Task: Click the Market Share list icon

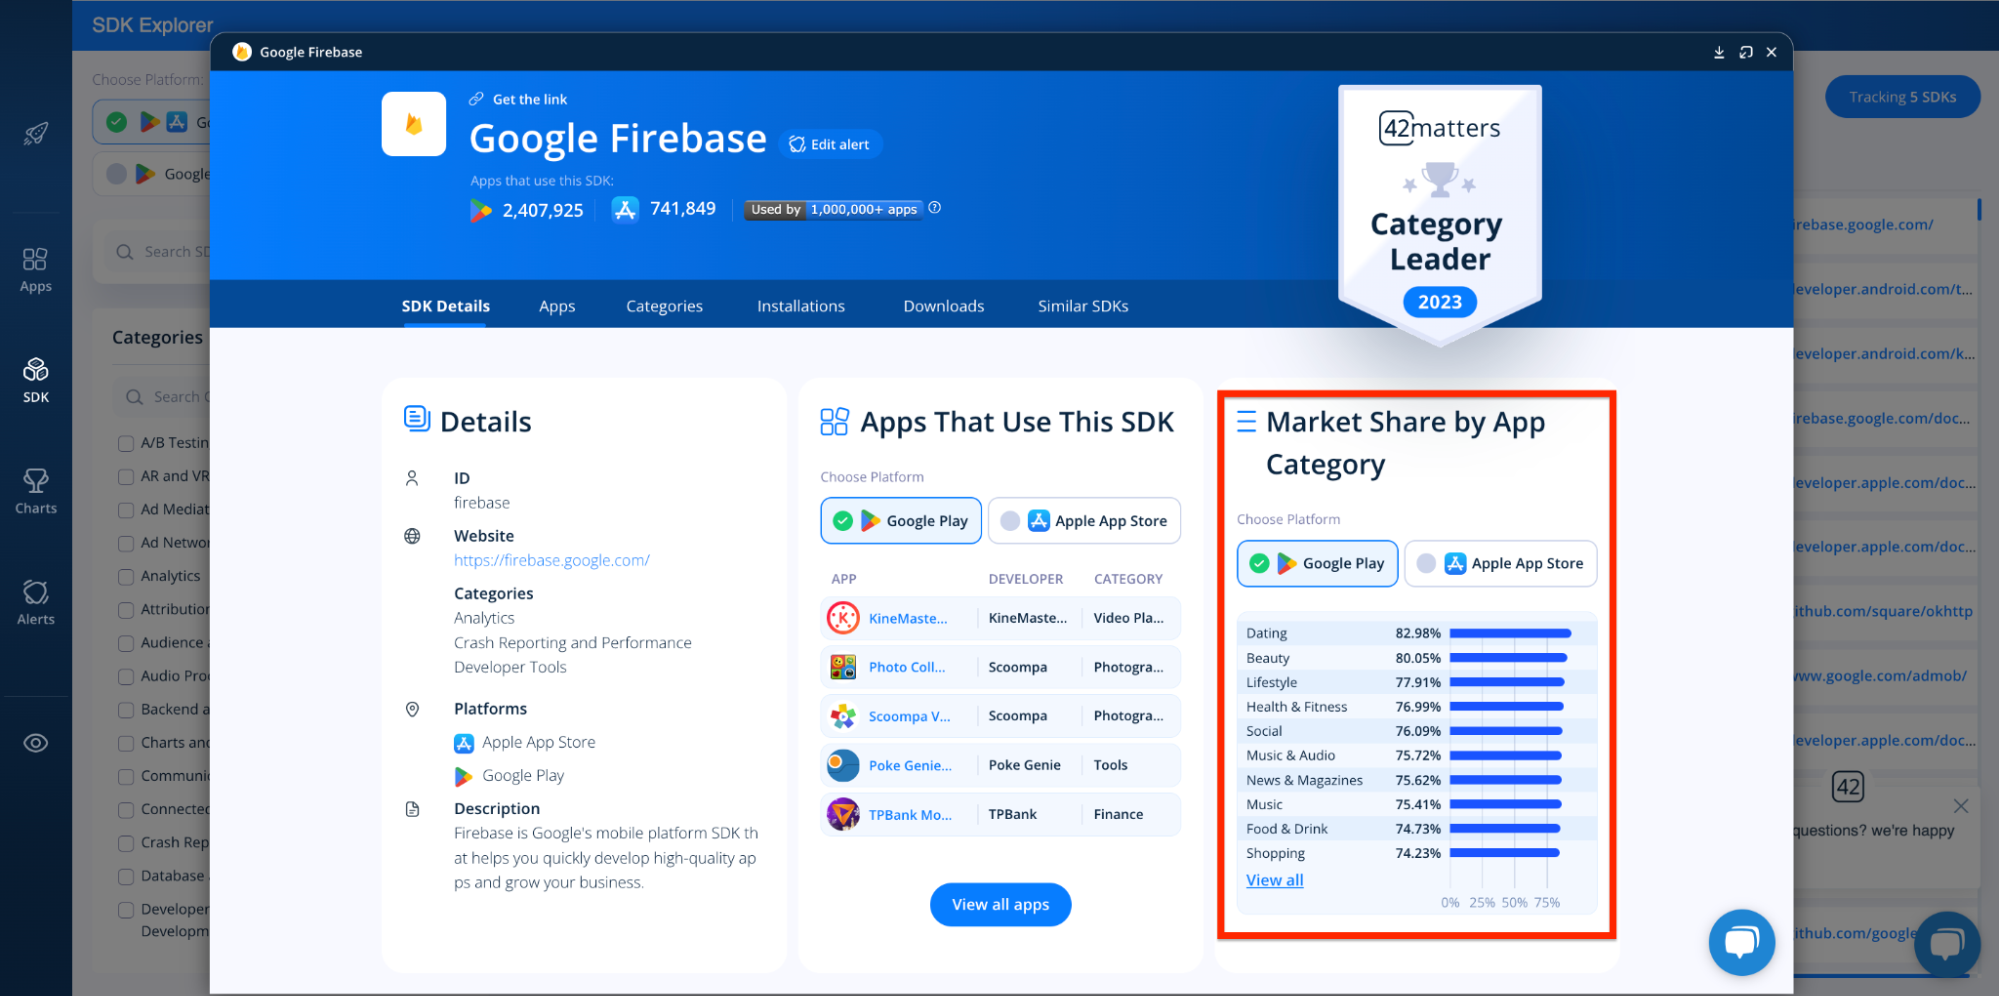Action: pos(1246,421)
